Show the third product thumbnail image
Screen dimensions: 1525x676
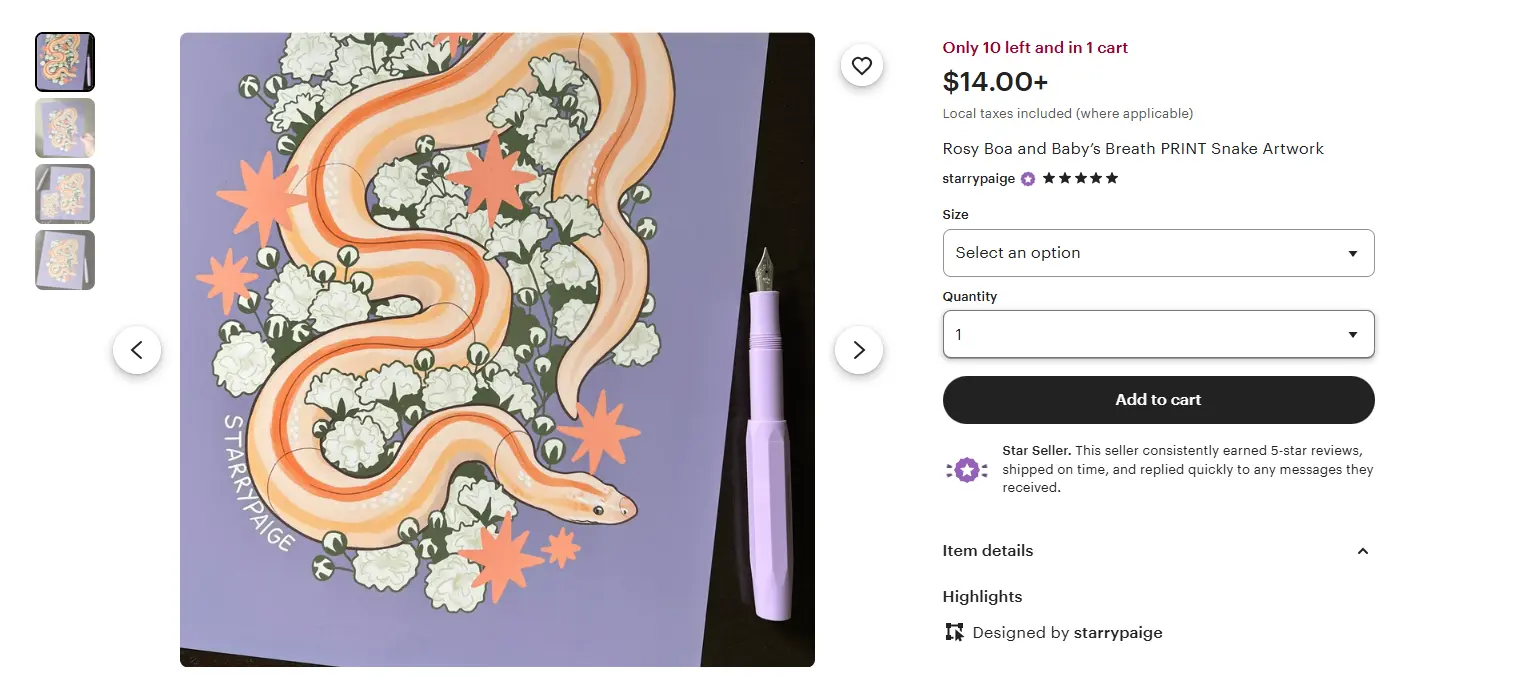tap(65, 194)
